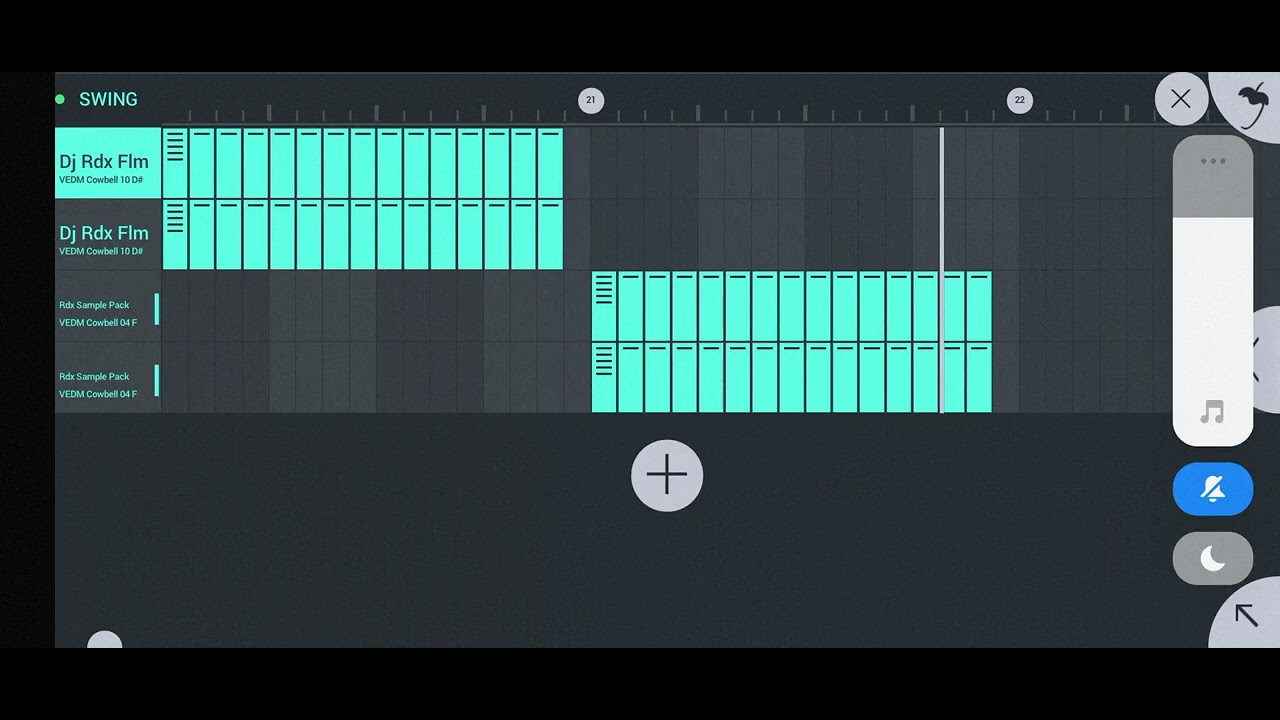Select the dark Dj Rdx Flm channel header
Image resolution: width=1280 pixels, height=720 pixels.
click(x=108, y=235)
